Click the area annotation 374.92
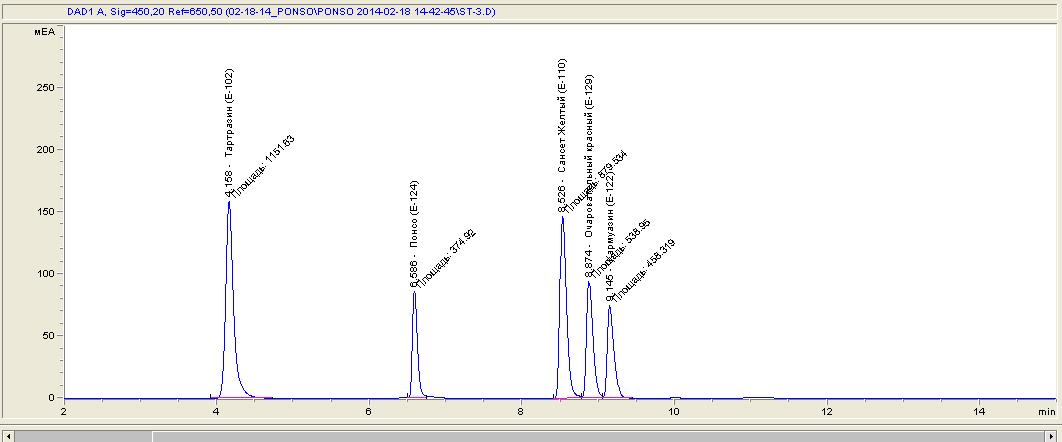Screen dimensions: 1062x442 pyautogui.click(x=446, y=258)
